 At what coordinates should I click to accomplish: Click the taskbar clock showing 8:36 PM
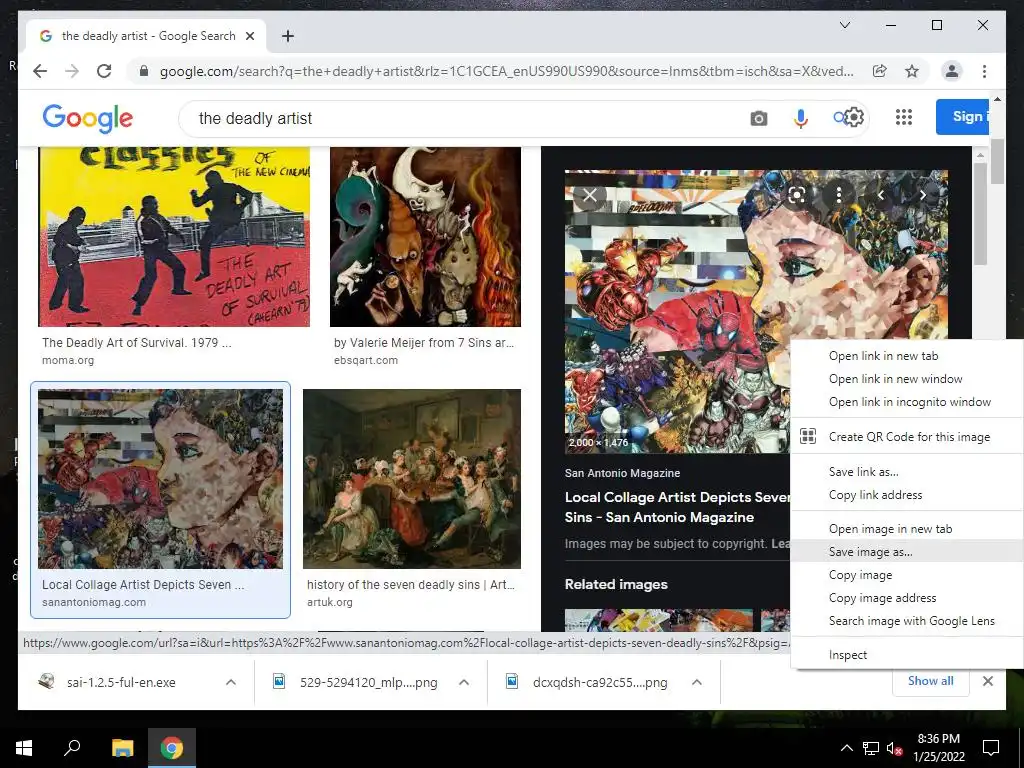point(938,748)
